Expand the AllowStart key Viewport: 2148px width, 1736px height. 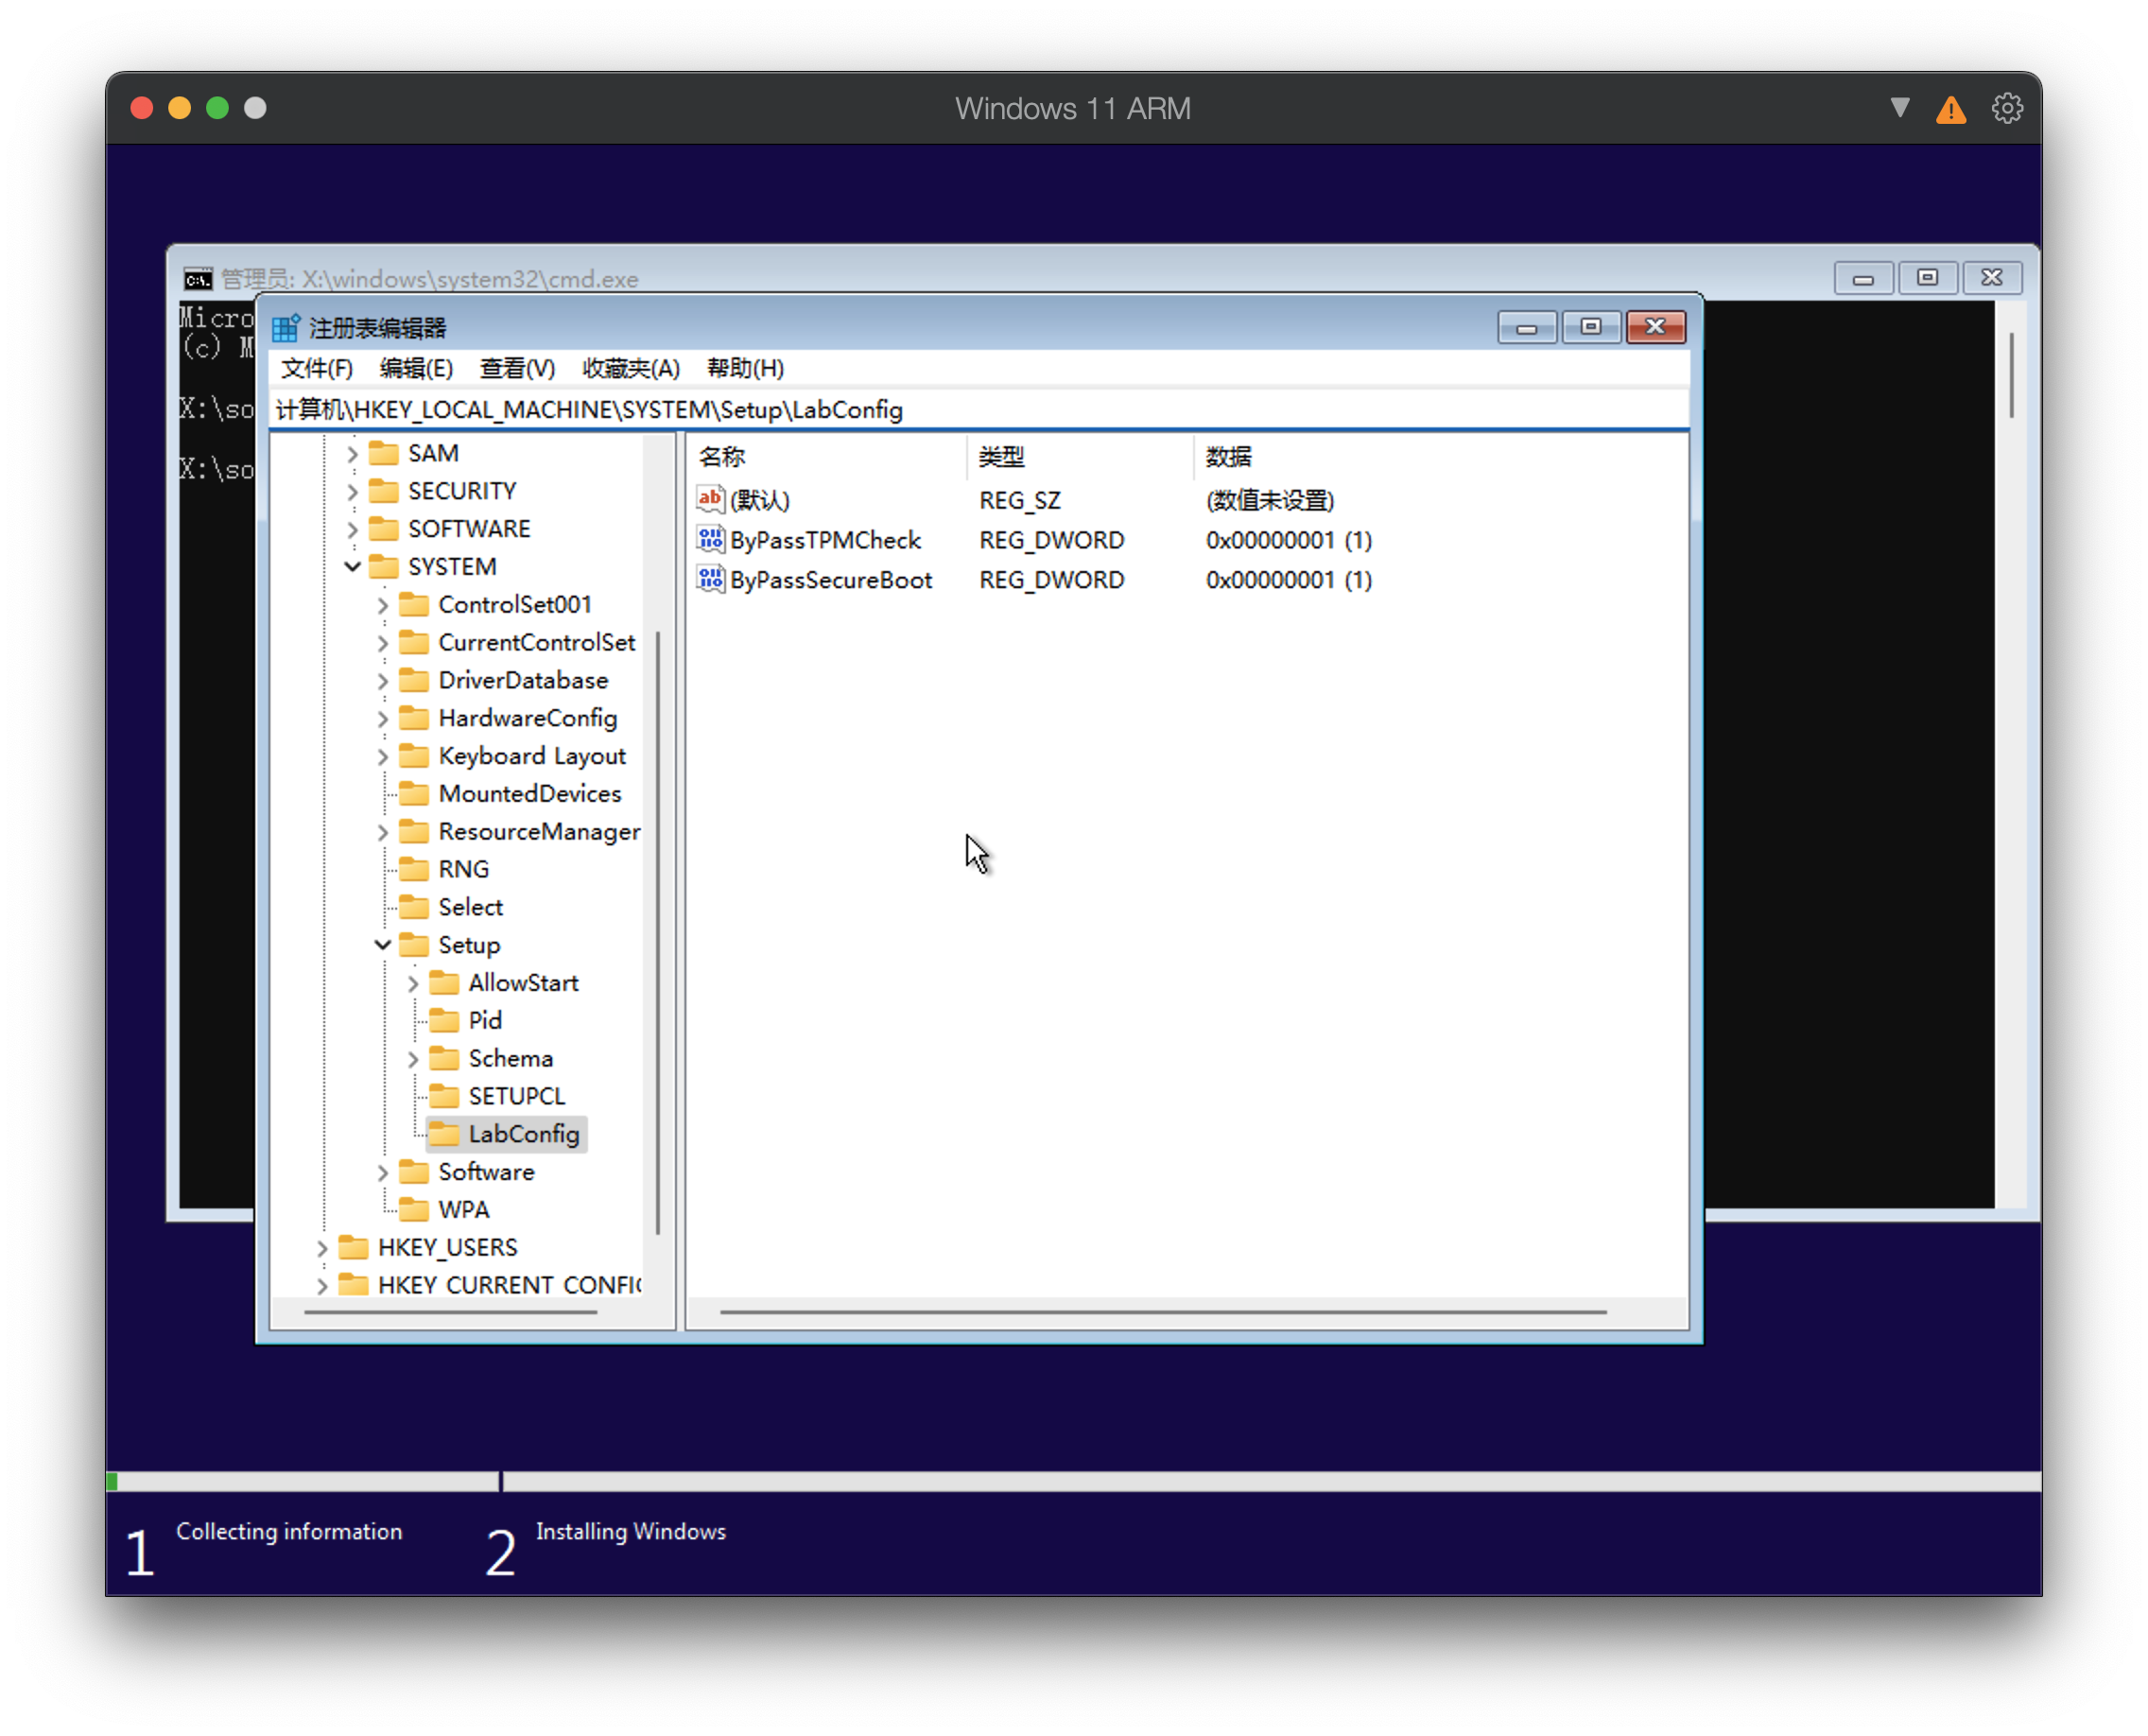click(x=413, y=983)
